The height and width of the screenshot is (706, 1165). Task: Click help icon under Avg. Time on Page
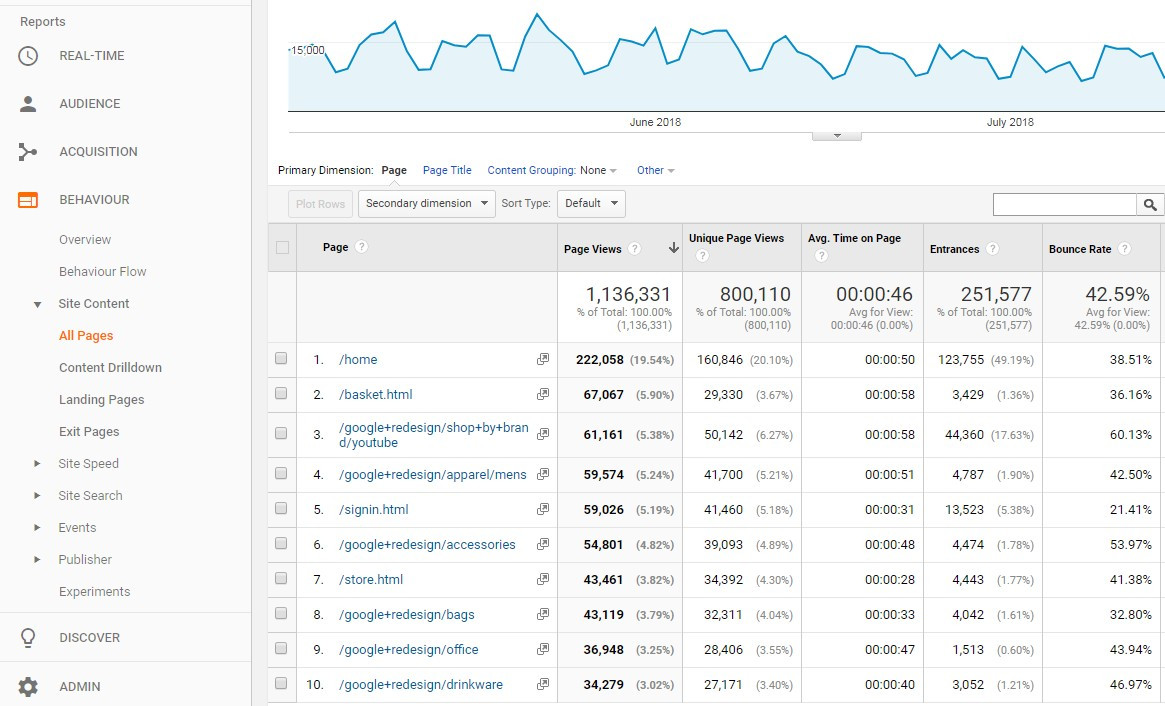tap(821, 256)
